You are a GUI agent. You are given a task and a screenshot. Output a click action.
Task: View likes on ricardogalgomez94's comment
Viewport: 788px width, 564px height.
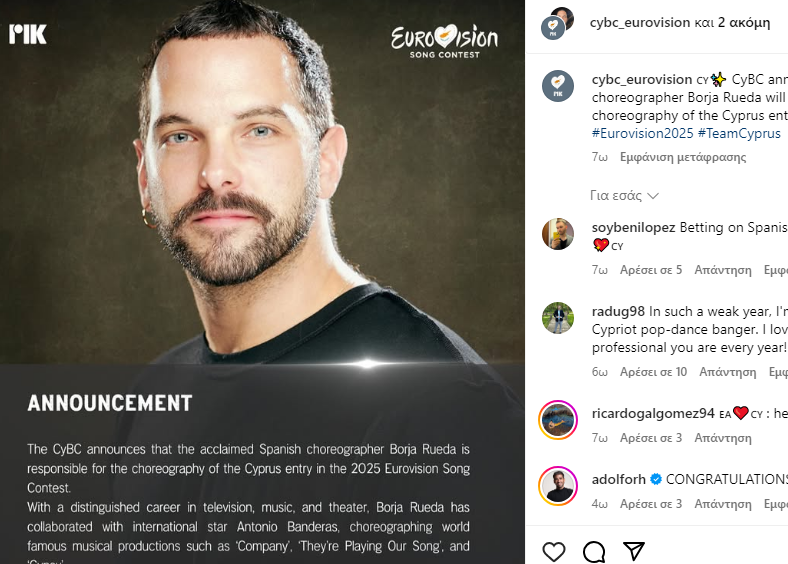pyautogui.click(x=651, y=438)
